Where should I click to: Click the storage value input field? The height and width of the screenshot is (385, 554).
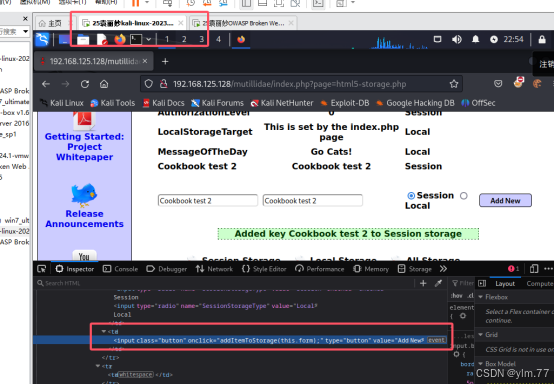(x=313, y=201)
